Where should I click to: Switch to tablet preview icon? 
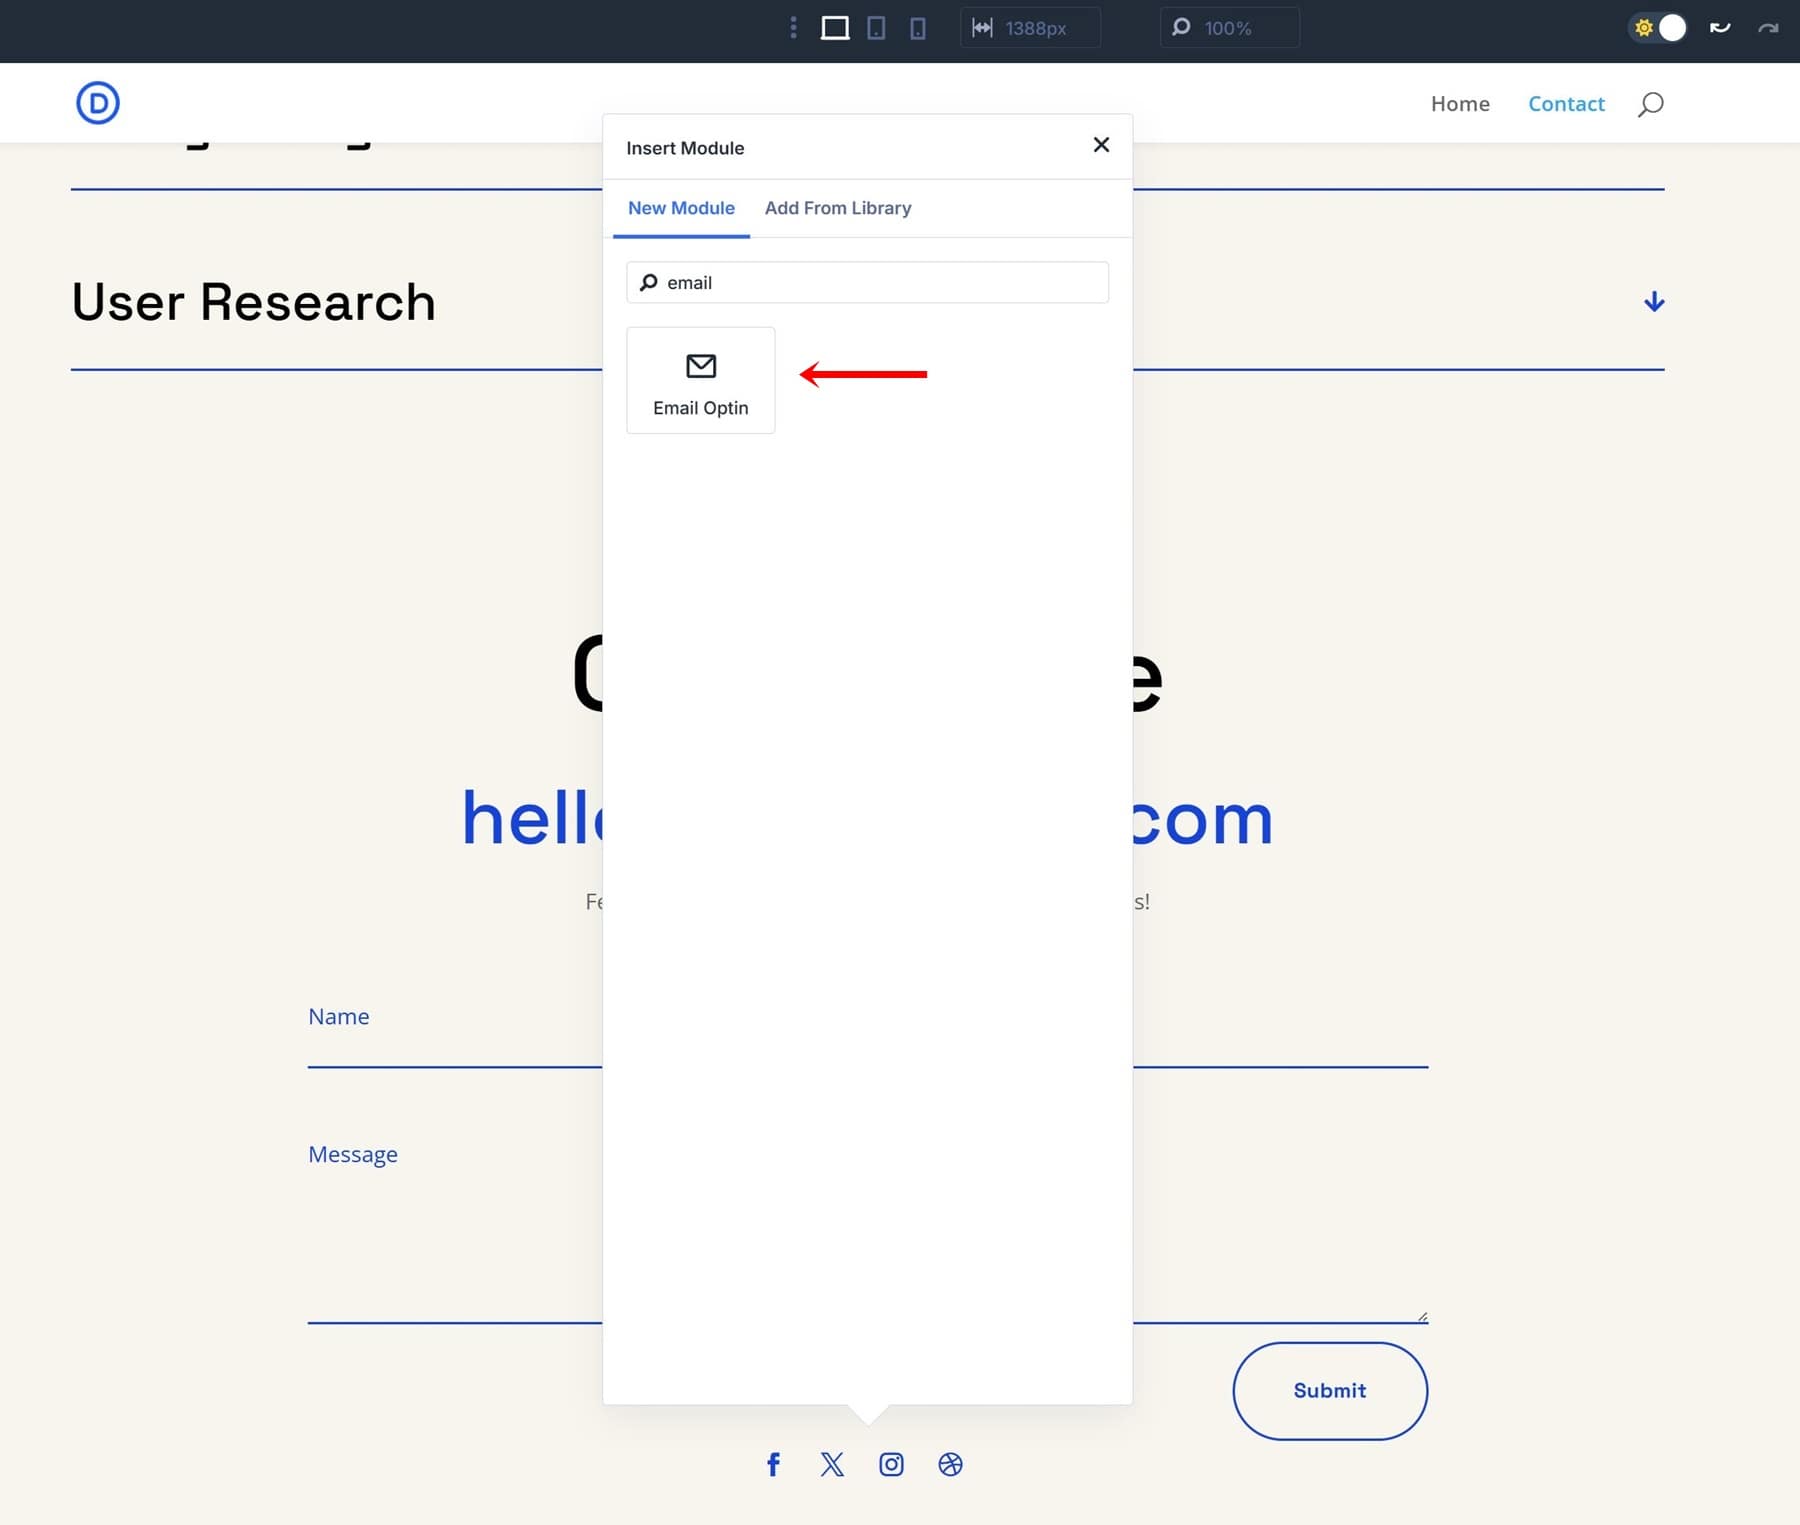coord(876,28)
